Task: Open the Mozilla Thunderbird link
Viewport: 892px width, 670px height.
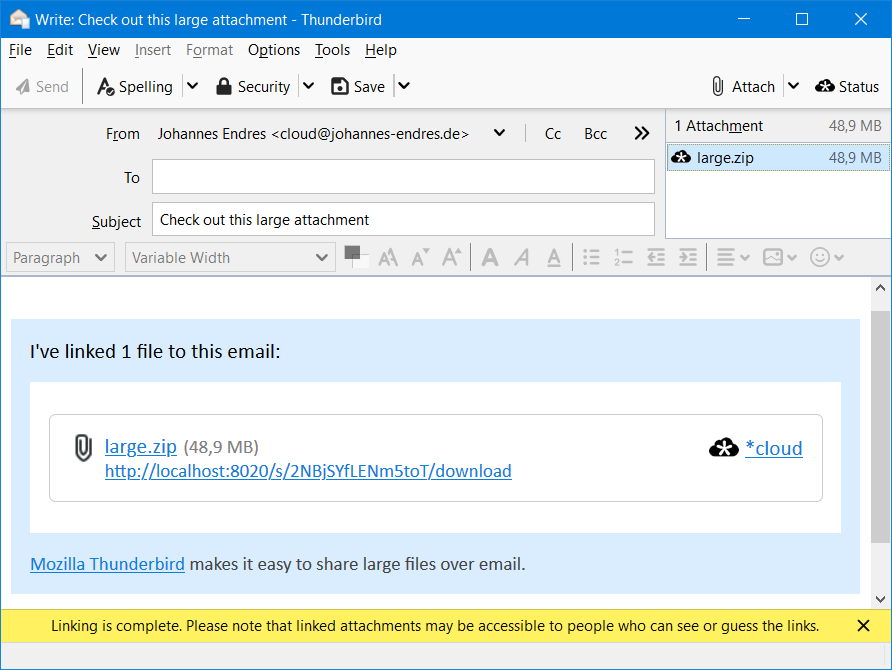Action: point(107,564)
